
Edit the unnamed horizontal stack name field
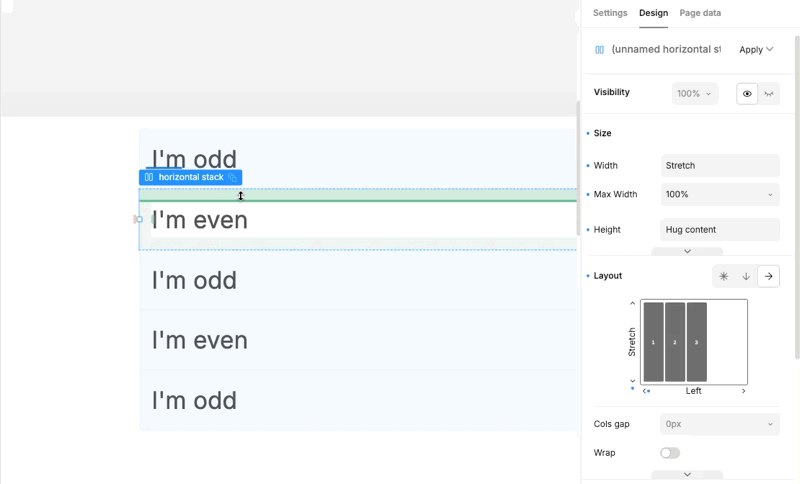pyautogui.click(x=666, y=49)
